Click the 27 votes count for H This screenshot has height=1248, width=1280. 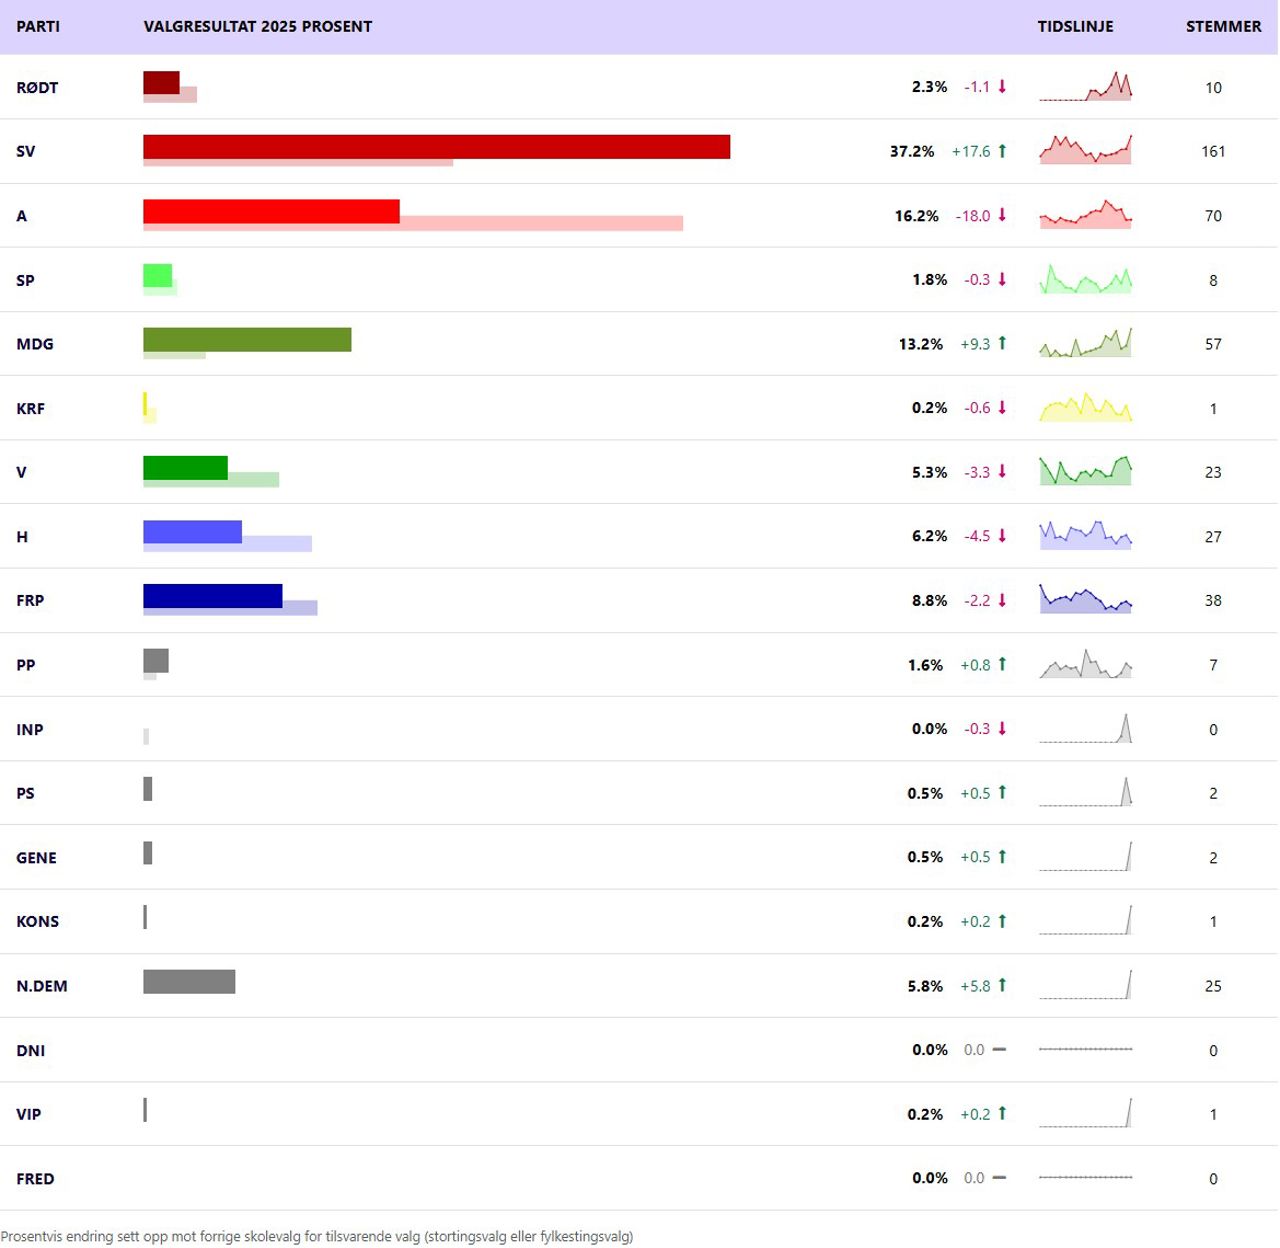[1213, 536]
